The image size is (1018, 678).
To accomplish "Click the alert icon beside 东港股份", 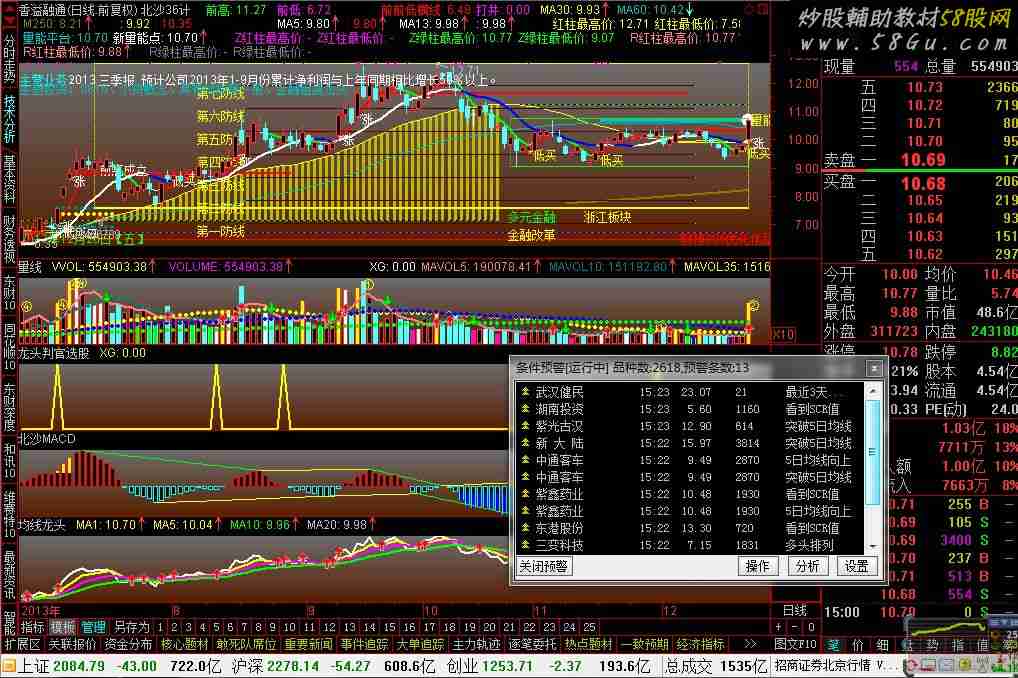I will coord(525,528).
